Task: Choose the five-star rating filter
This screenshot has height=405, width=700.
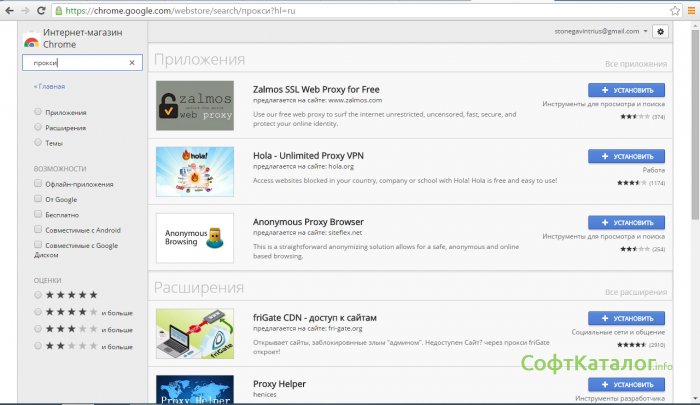Action: point(38,294)
